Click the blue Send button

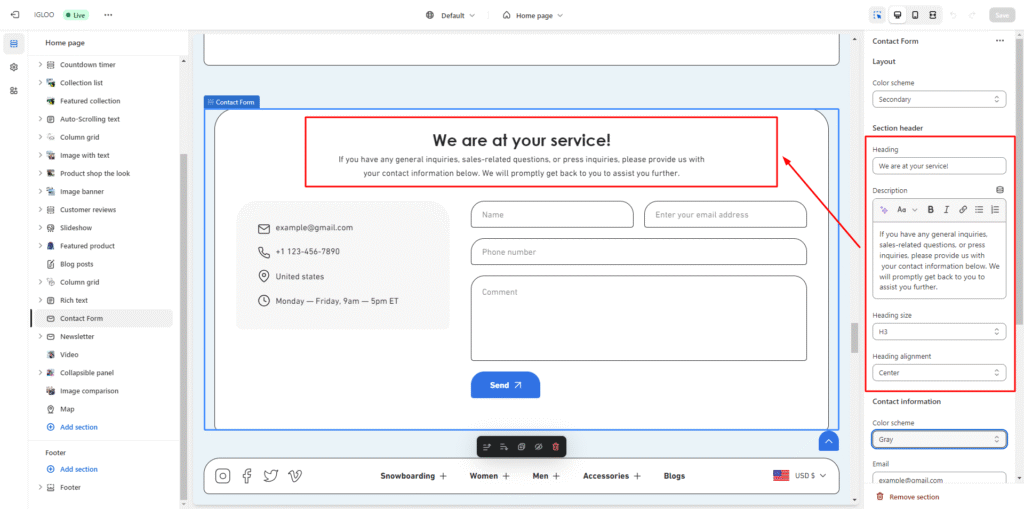505,385
